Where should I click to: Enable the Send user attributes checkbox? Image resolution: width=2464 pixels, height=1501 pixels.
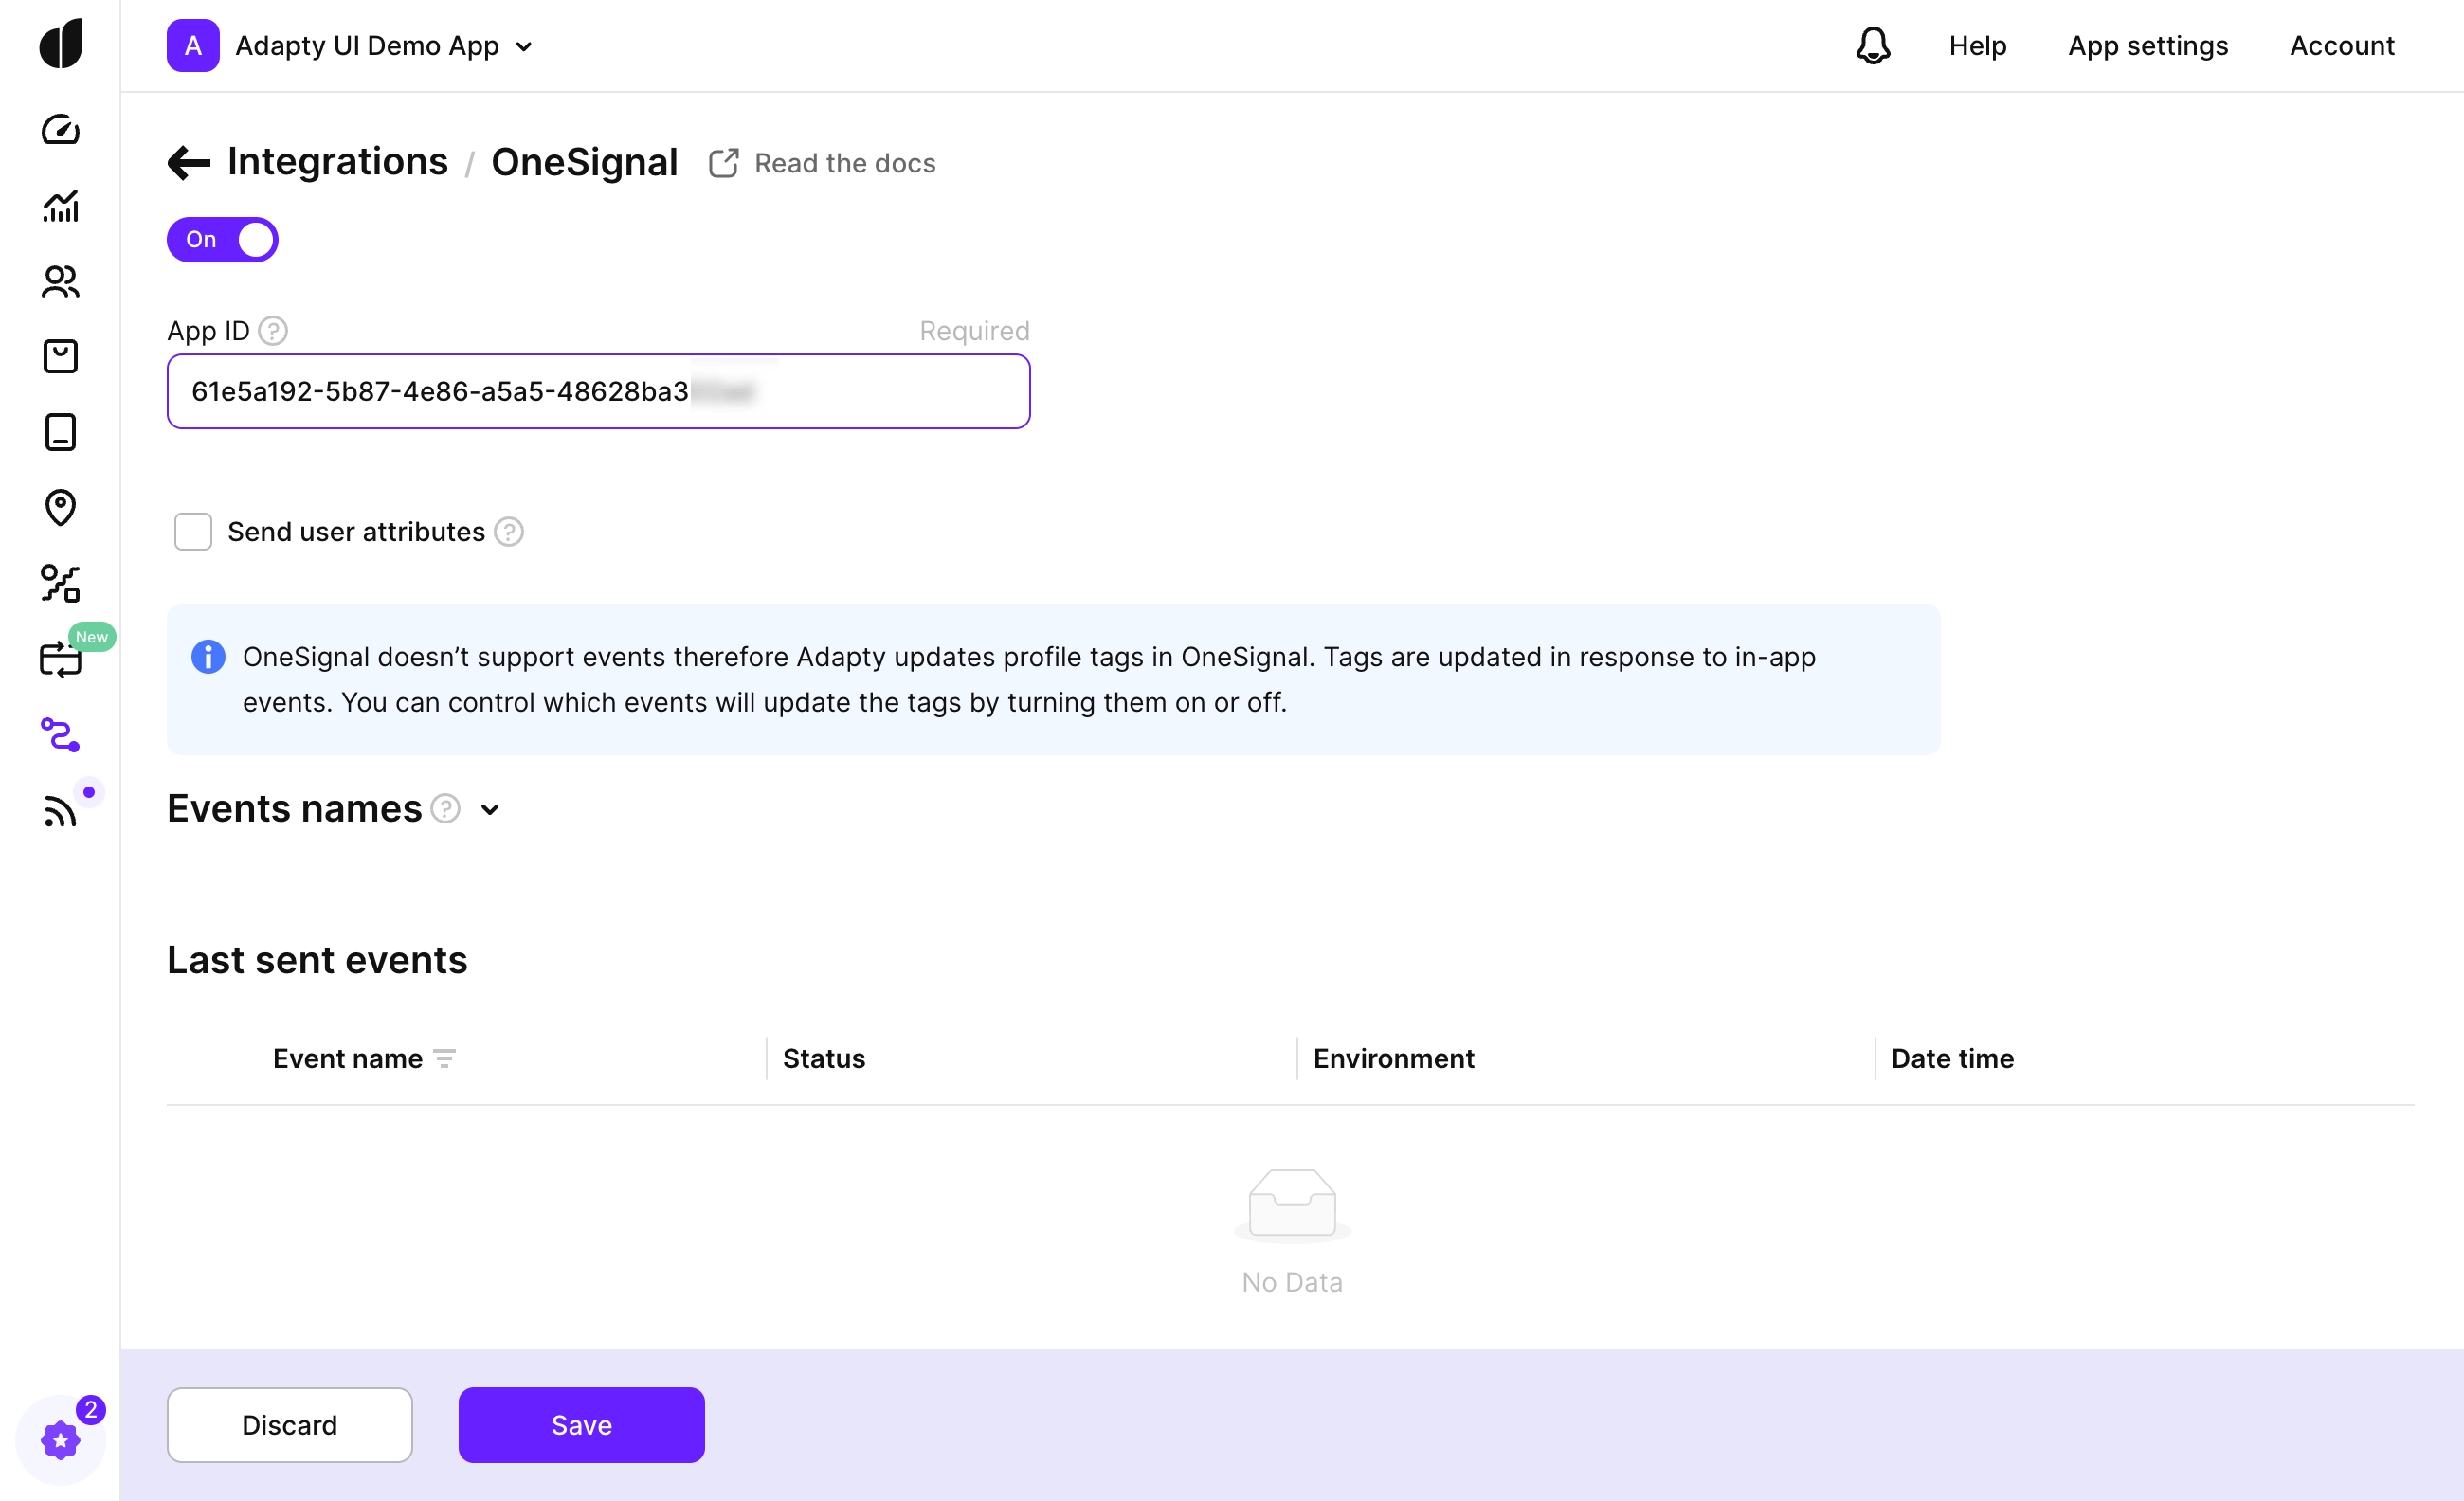(x=193, y=531)
